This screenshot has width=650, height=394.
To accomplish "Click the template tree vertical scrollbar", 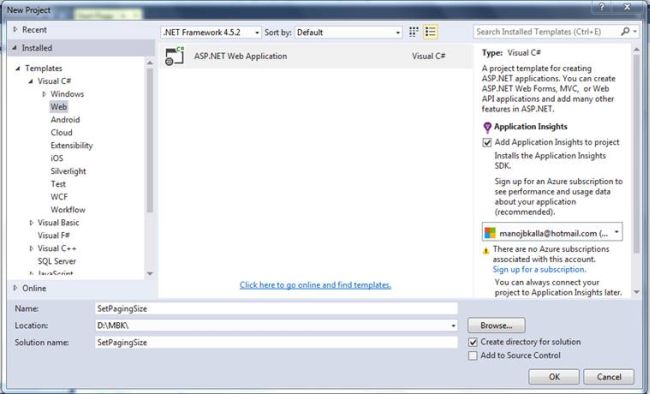I will [150, 140].
